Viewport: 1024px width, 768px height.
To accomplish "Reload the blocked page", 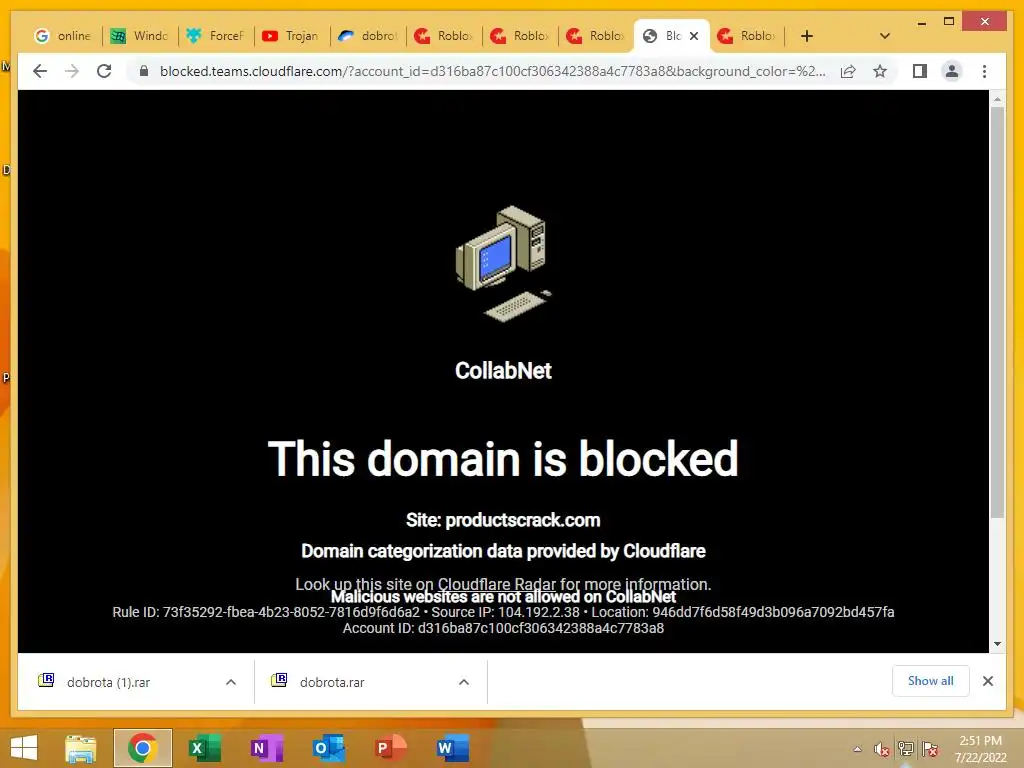I will 104,71.
